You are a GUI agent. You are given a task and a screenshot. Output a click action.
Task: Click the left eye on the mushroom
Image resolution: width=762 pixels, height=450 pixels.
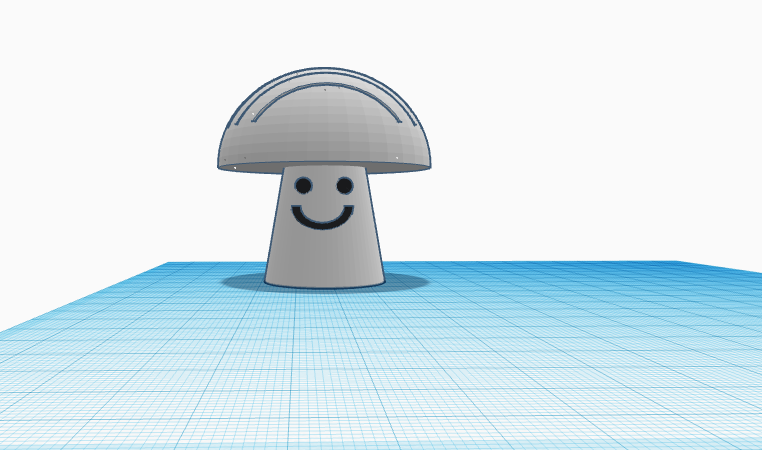[303, 186]
